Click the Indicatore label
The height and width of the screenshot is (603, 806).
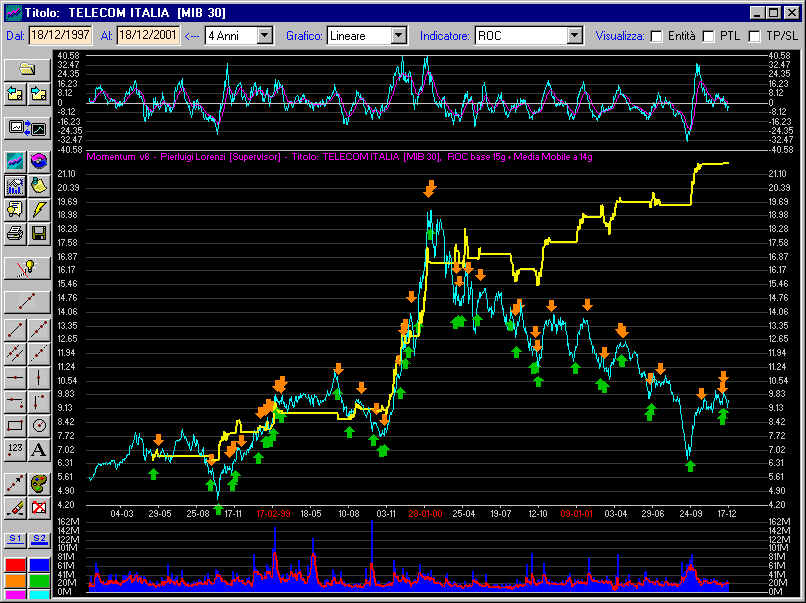[445, 36]
